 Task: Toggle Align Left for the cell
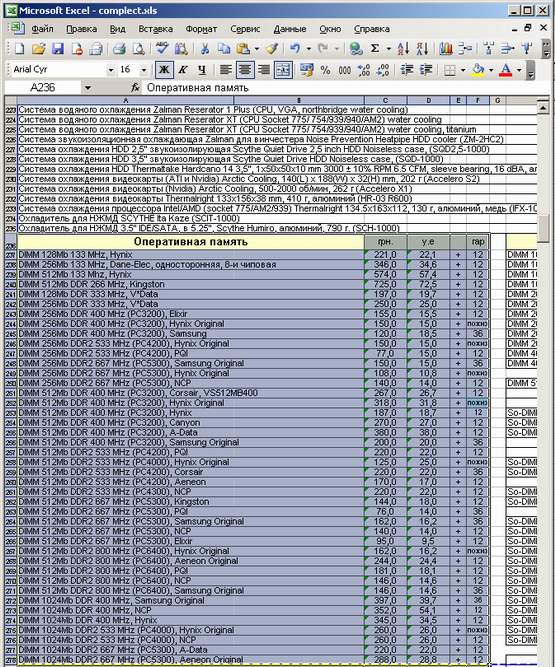225,70
